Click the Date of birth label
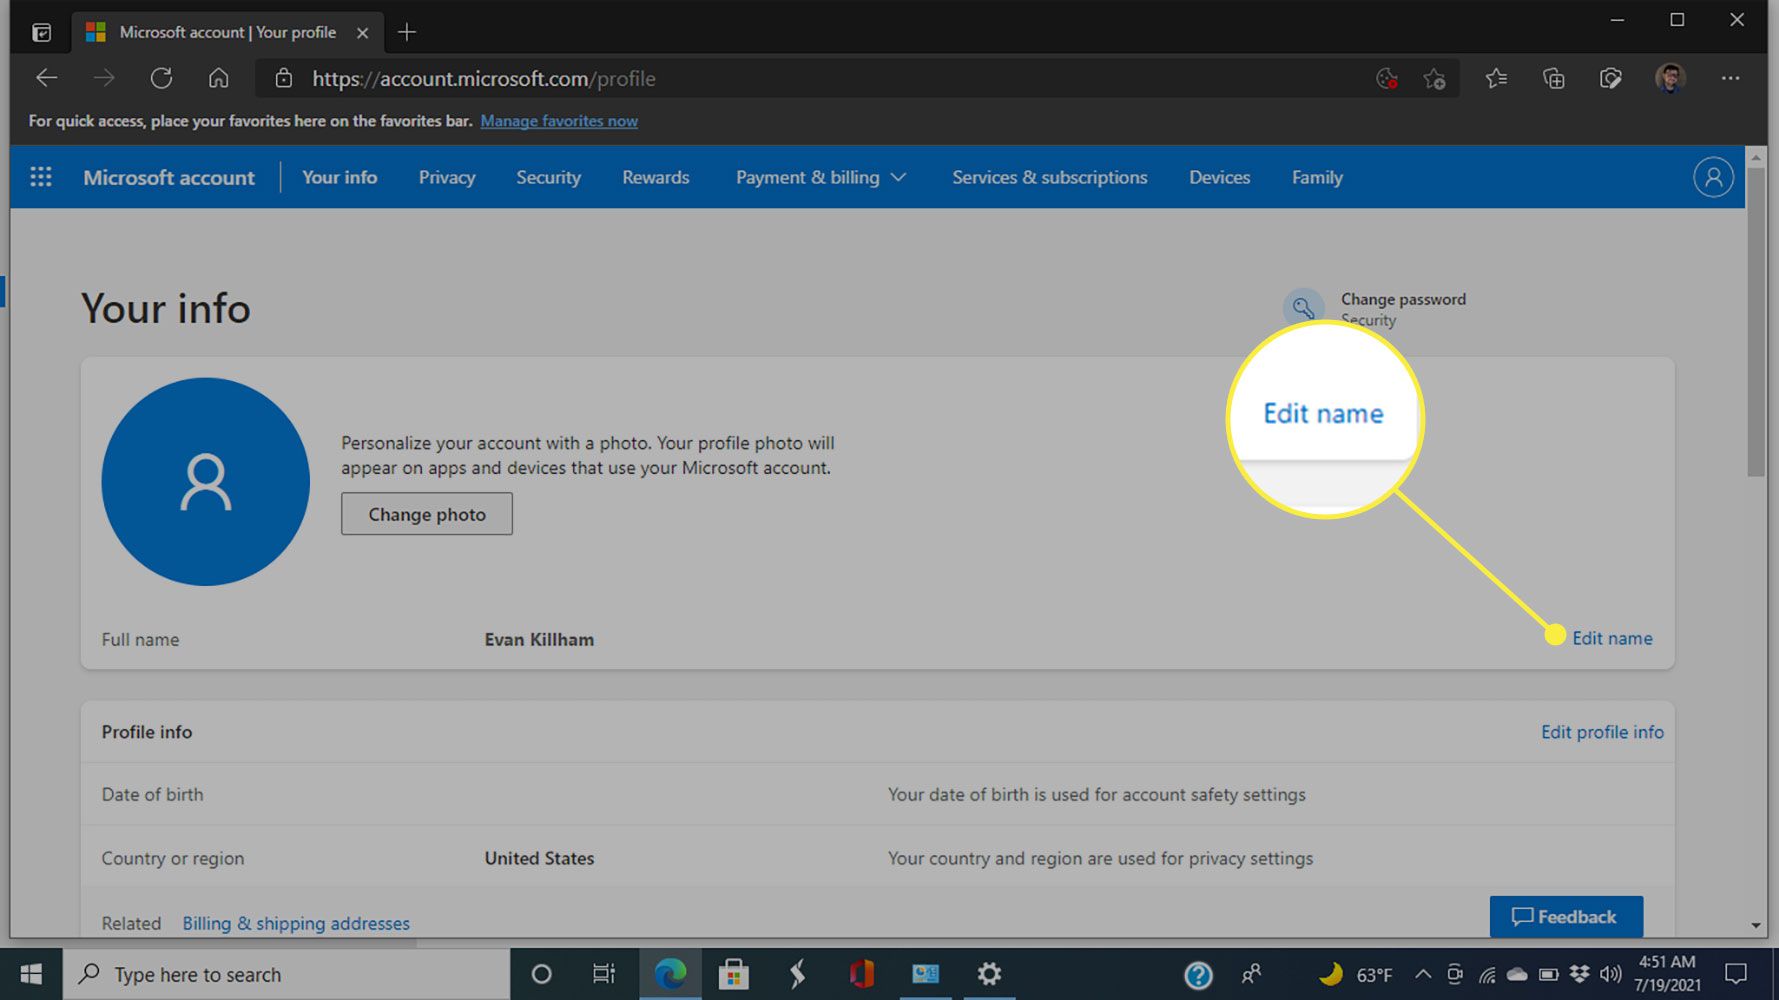 point(152,794)
